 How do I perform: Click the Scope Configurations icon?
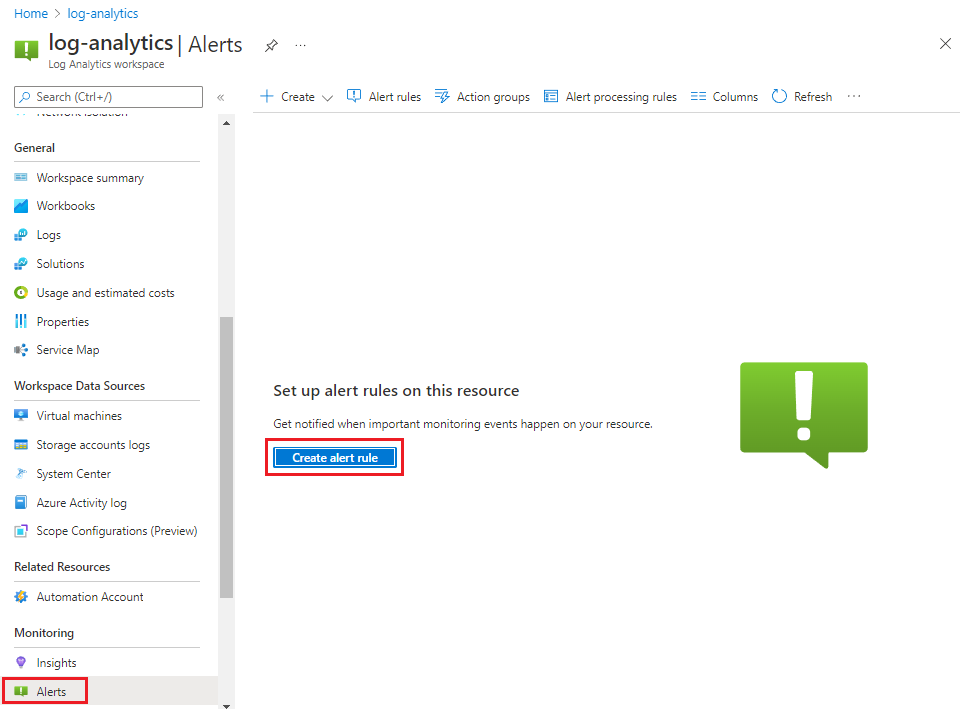click(x=21, y=531)
